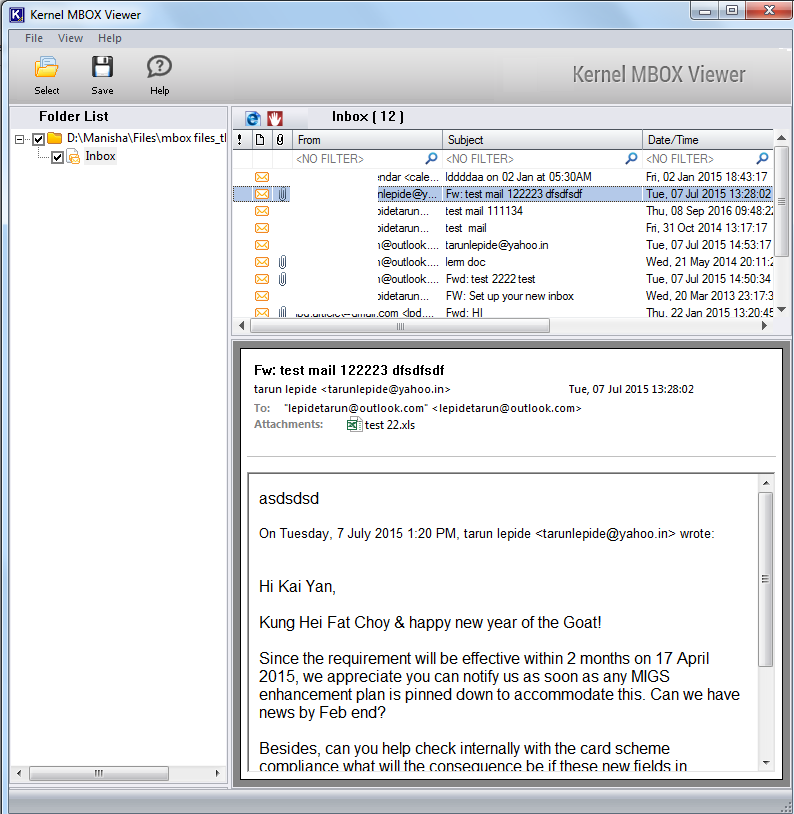Click paperclip icon of 'Fw: test mail 122223' row
The width and height of the screenshot is (794, 814).
tap(282, 194)
